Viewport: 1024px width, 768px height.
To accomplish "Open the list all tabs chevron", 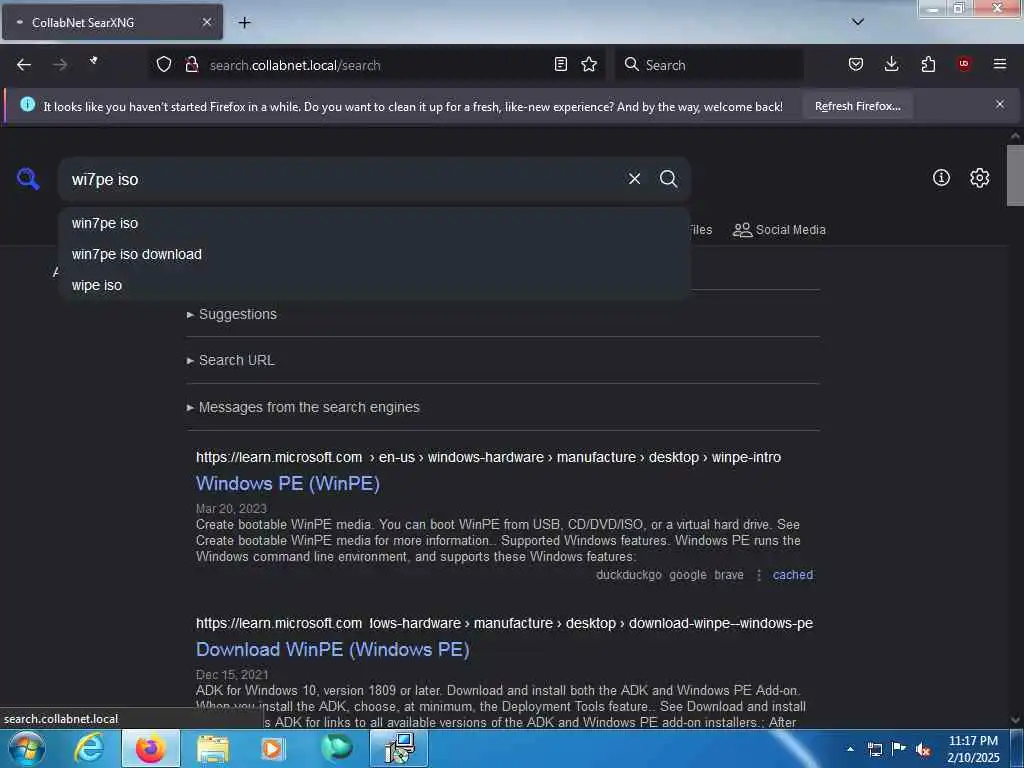I will click(857, 22).
